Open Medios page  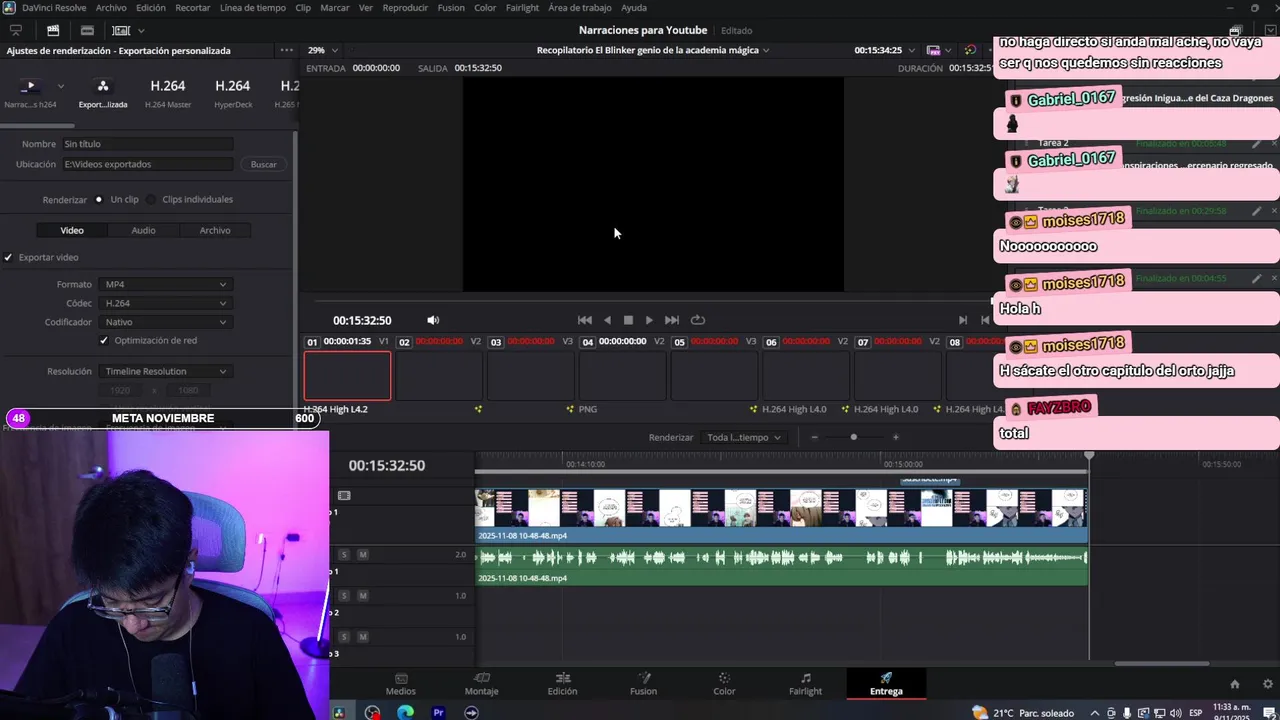pyautogui.click(x=401, y=684)
